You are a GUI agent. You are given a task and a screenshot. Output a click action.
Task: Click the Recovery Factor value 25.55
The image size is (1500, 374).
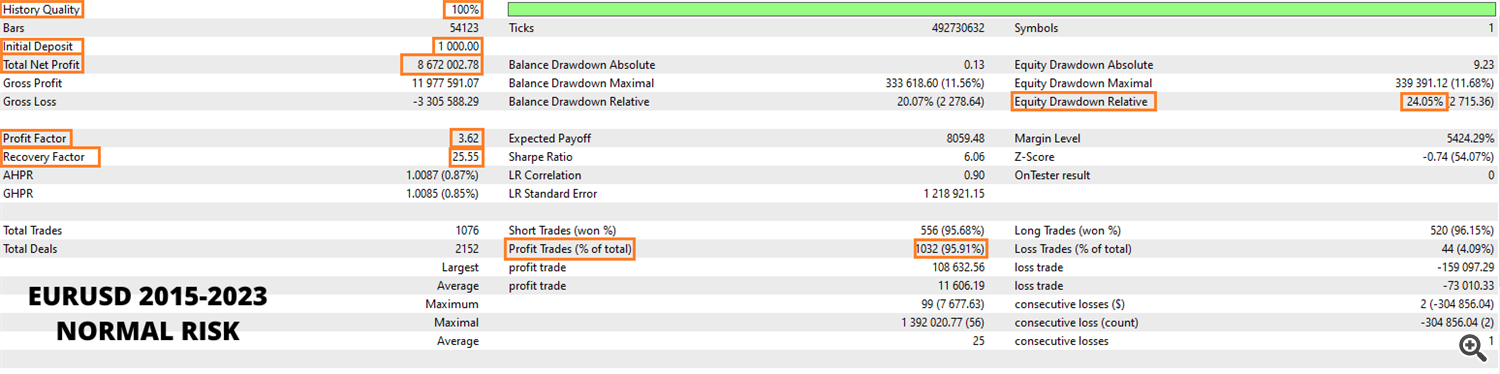click(466, 157)
